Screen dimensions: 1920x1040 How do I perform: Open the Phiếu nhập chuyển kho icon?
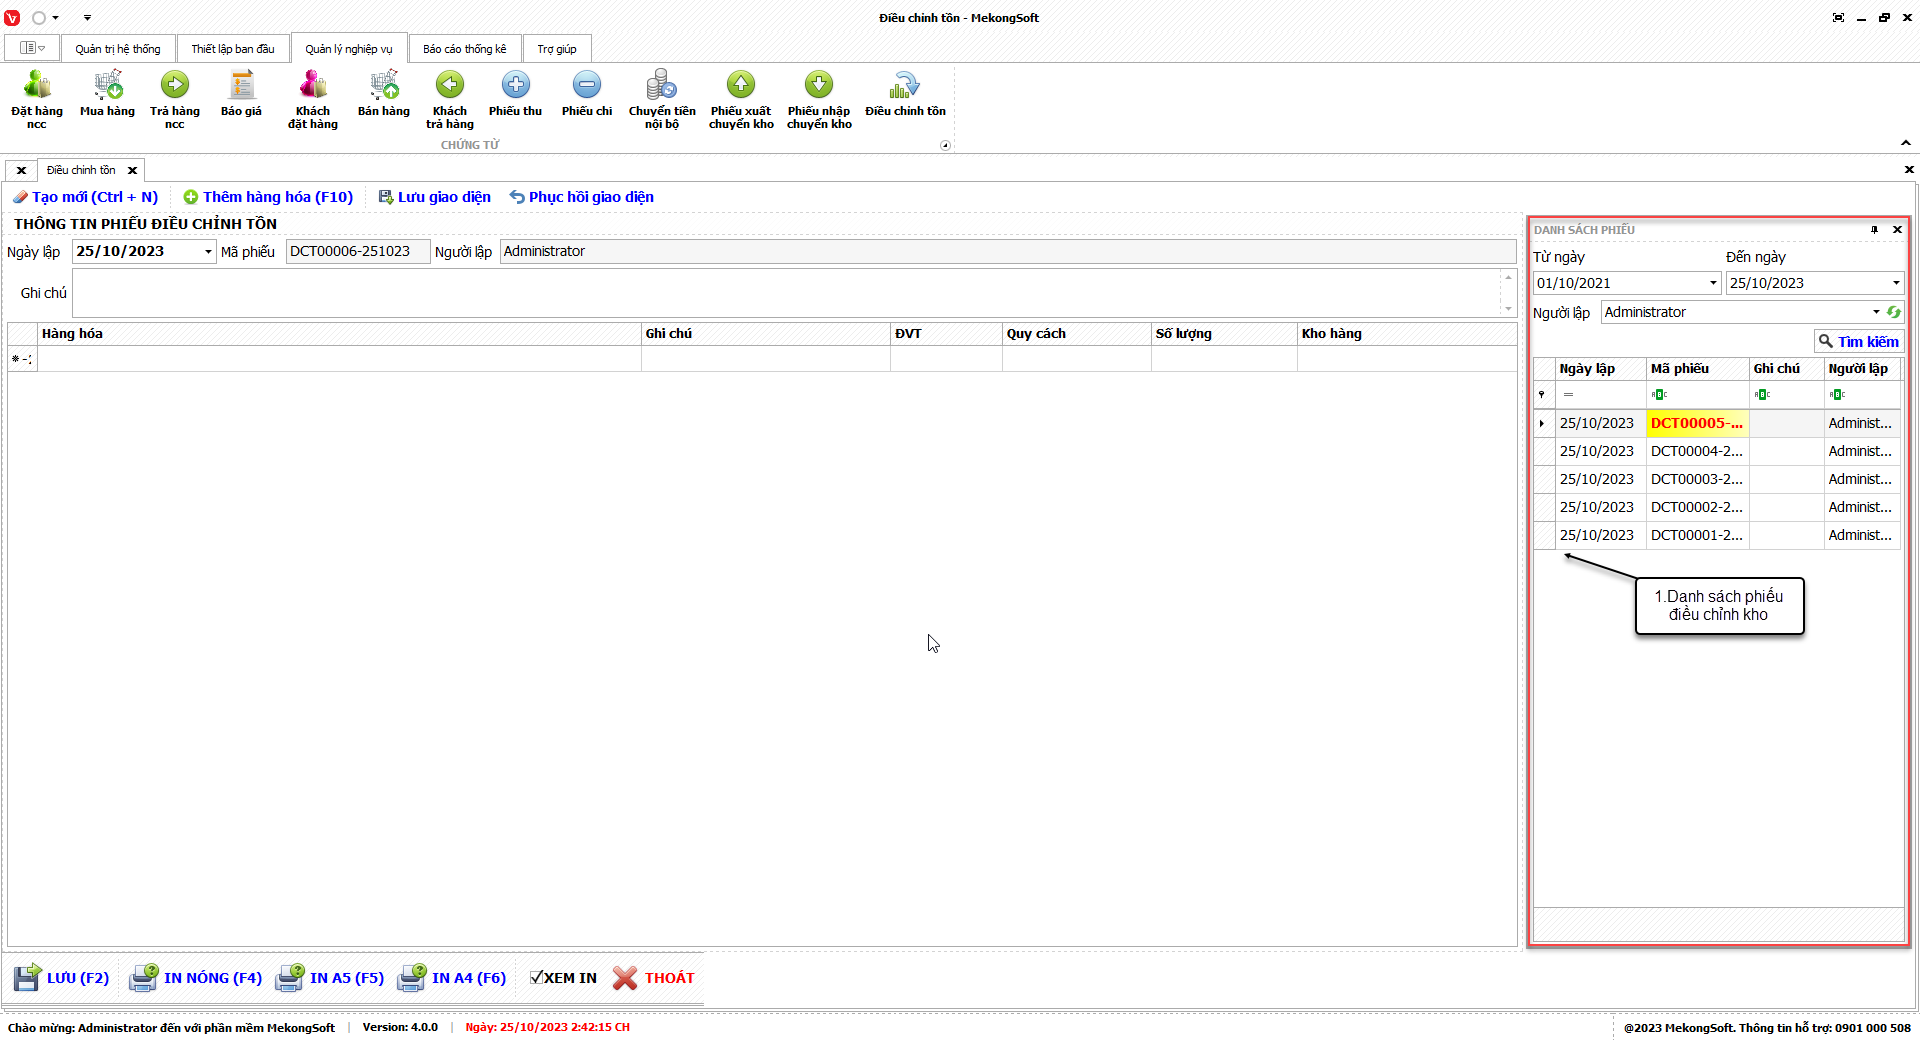pyautogui.click(x=819, y=100)
